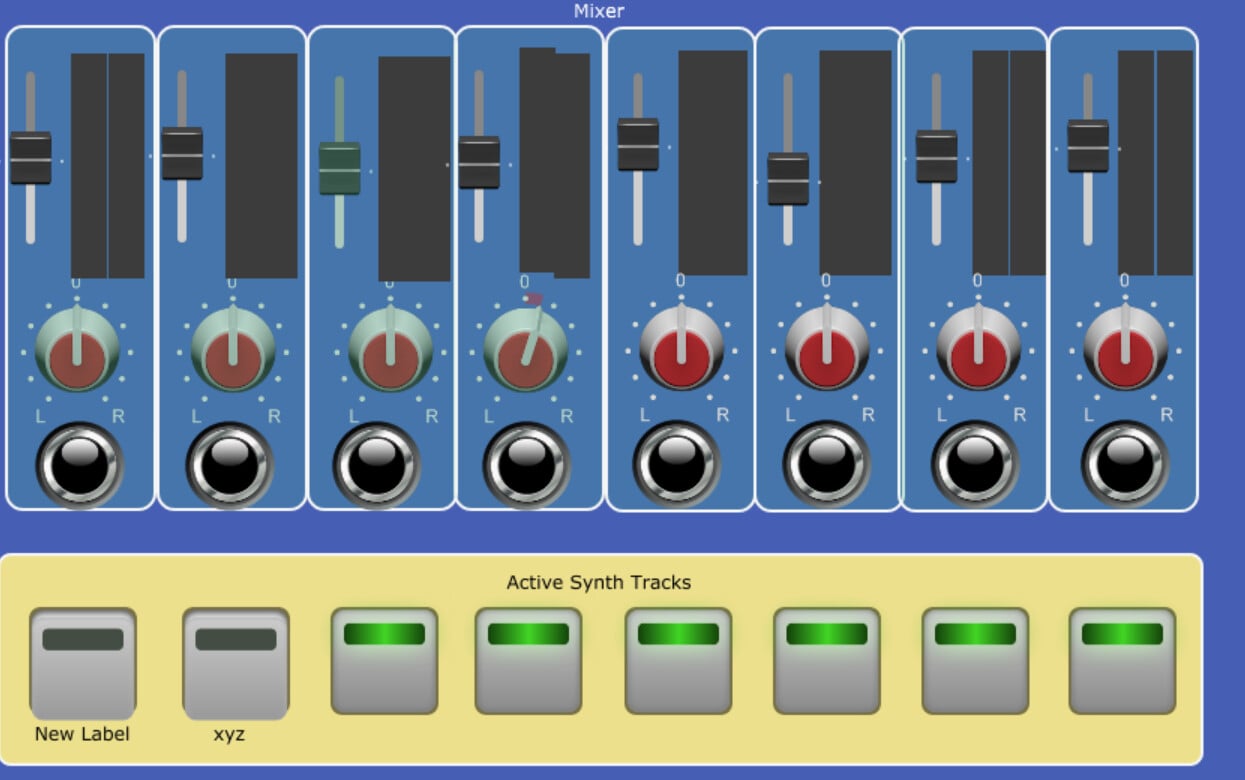Click the fifth channel's audio jack socket
The width and height of the screenshot is (1245, 780).
[x=677, y=465]
